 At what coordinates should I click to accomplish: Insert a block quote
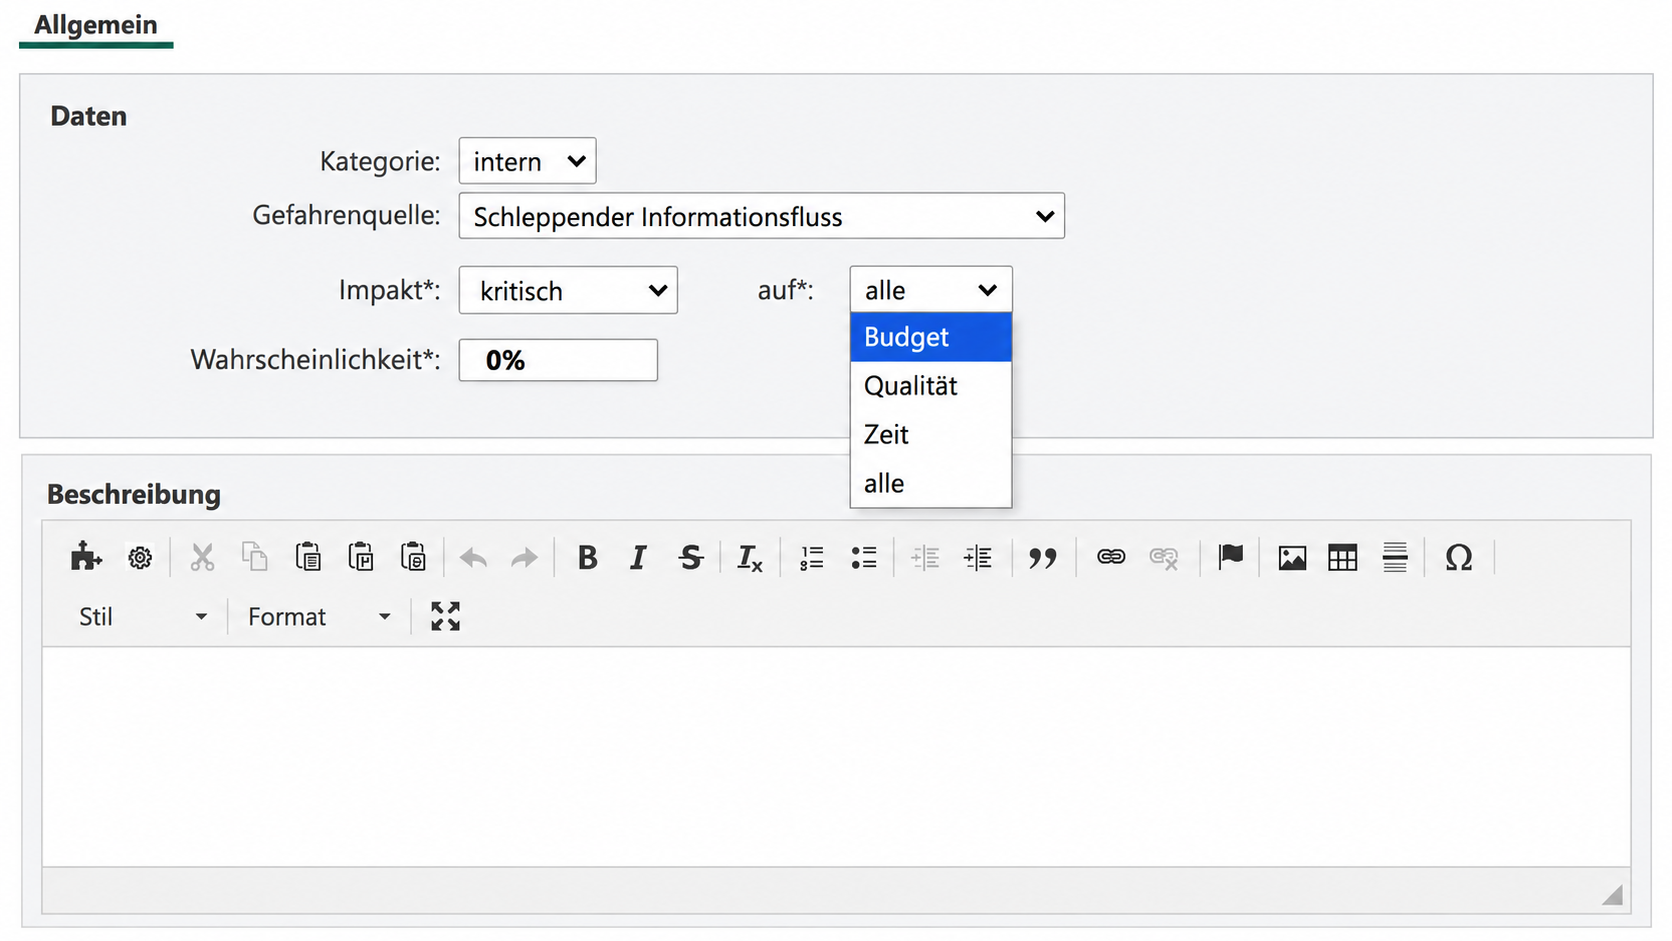pyautogui.click(x=1043, y=557)
